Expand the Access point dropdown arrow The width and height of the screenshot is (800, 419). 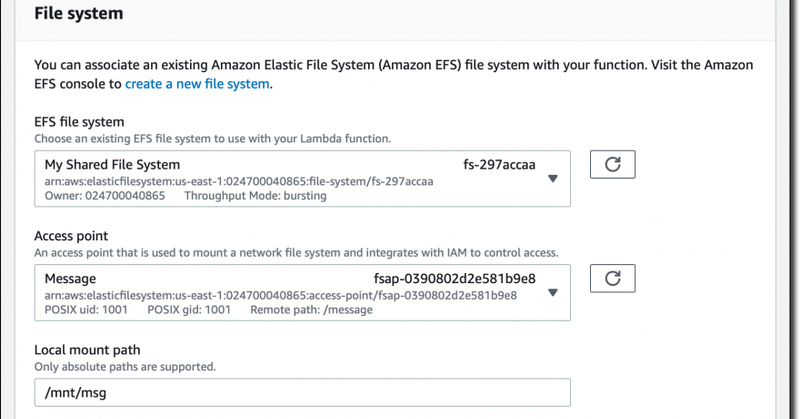click(553, 293)
